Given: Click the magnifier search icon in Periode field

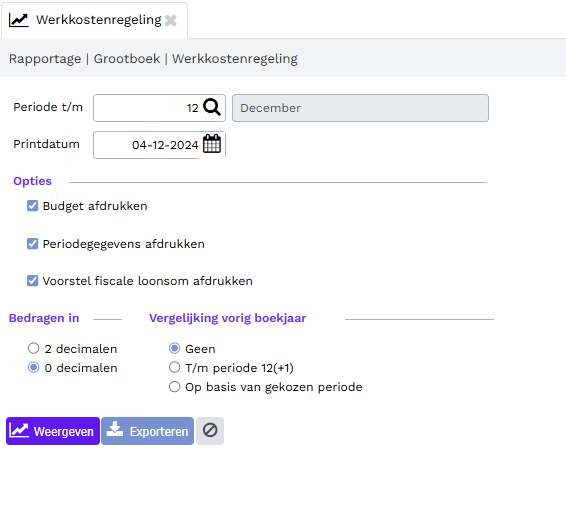Looking at the screenshot, I should [x=212, y=108].
